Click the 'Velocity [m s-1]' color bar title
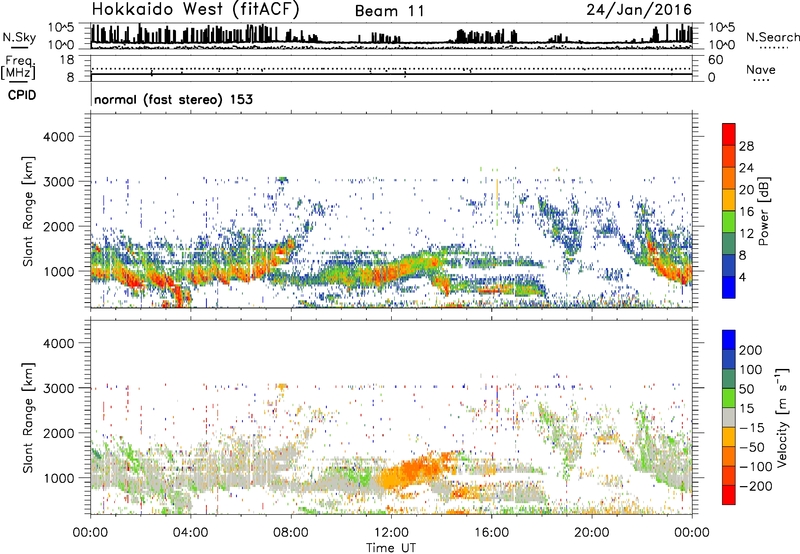Image resolution: width=800 pixels, height=554 pixels. coord(782,417)
